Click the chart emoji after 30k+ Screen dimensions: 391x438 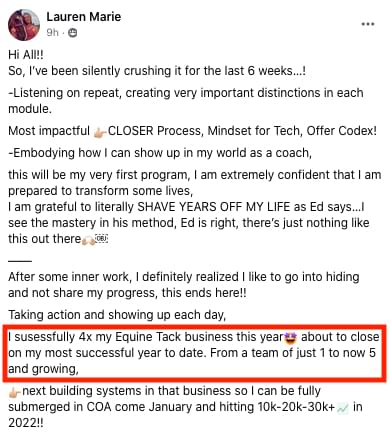coord(343,408)
